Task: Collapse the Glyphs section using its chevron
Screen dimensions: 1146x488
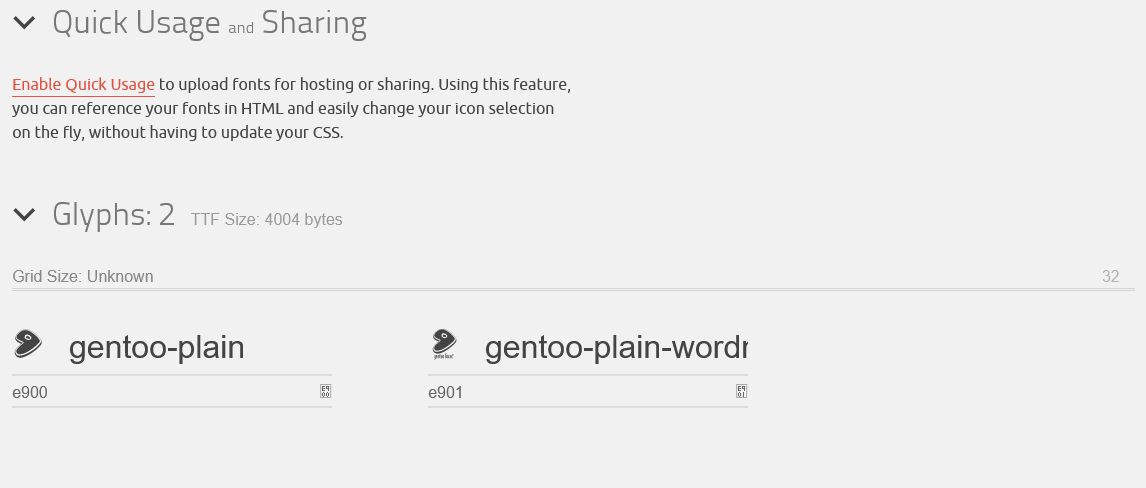Action: point(25,214)
